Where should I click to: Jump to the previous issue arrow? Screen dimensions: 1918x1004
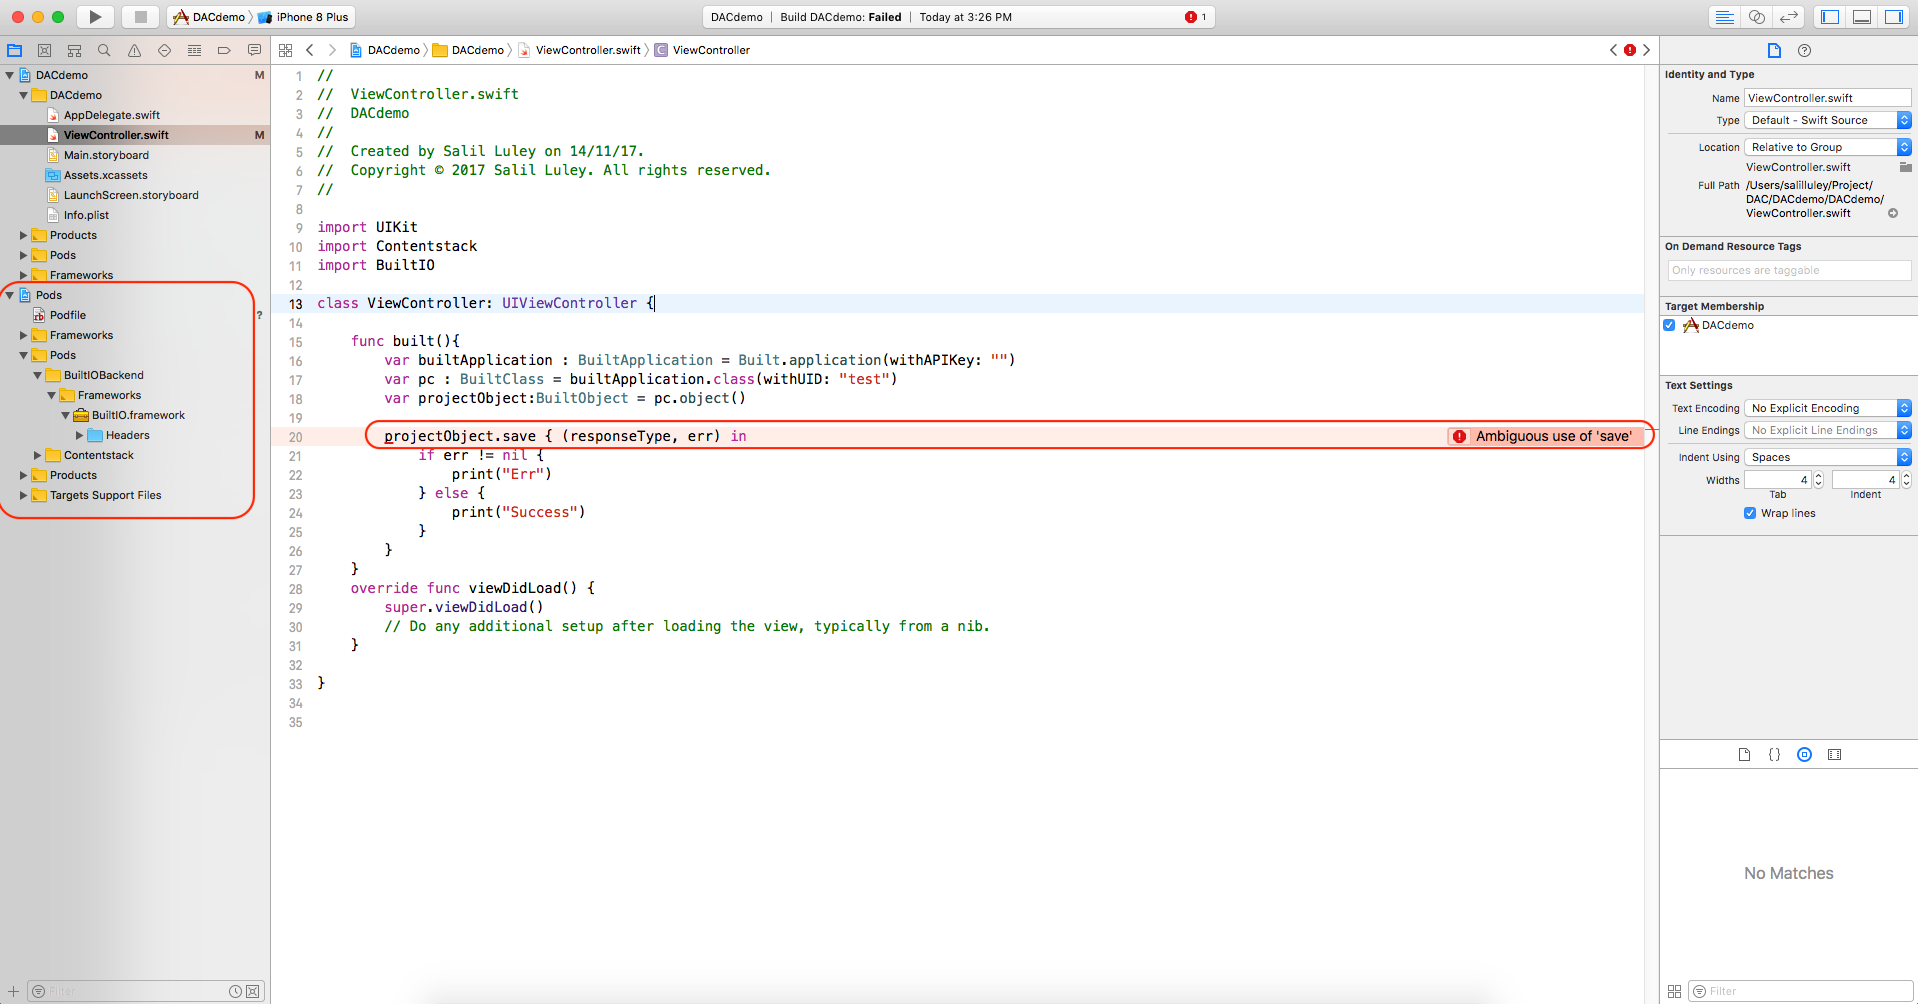click(x=1613, y=50)
